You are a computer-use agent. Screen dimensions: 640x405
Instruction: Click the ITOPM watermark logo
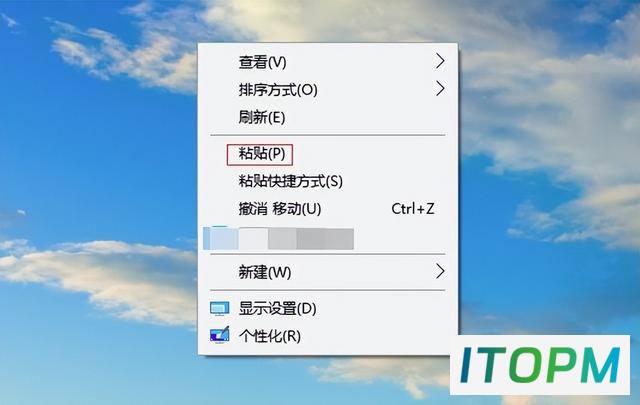click(540, 365)
